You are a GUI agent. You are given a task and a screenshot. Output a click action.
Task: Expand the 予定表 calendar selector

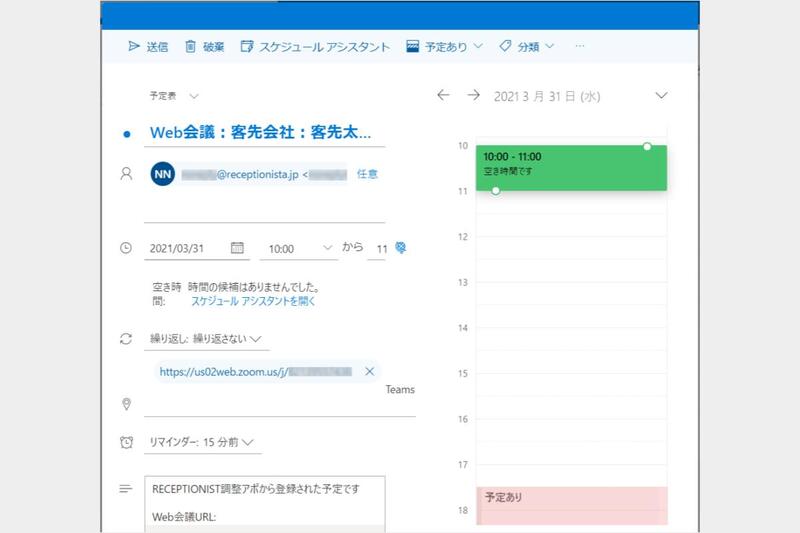pyautogui.click(x=174, y=96)
